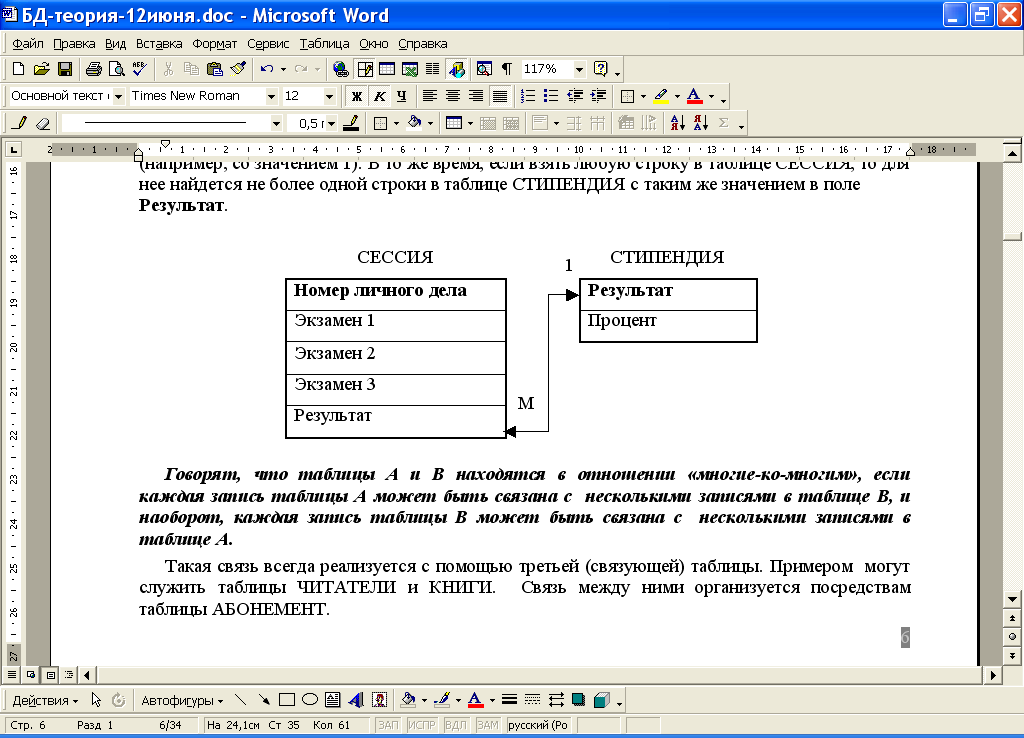Screen dimensions: 1024x738
Task: Insert hyperlink with the globe icon
Action: pos(340,69)
